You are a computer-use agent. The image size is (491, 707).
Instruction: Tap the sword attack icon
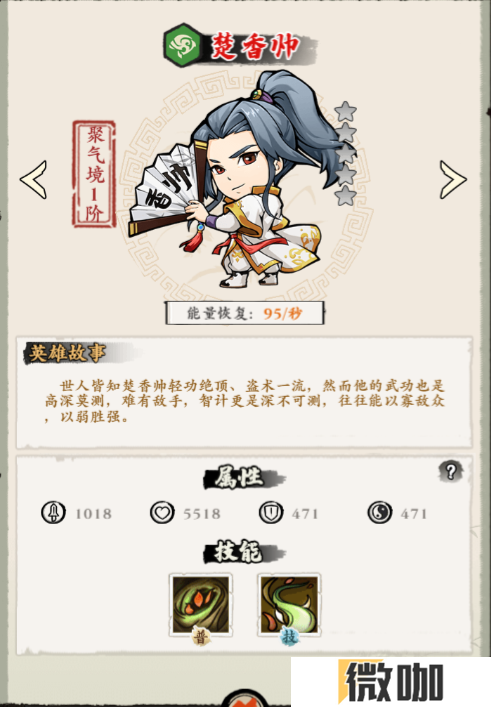pyautogui.click(x=53, y=513)
